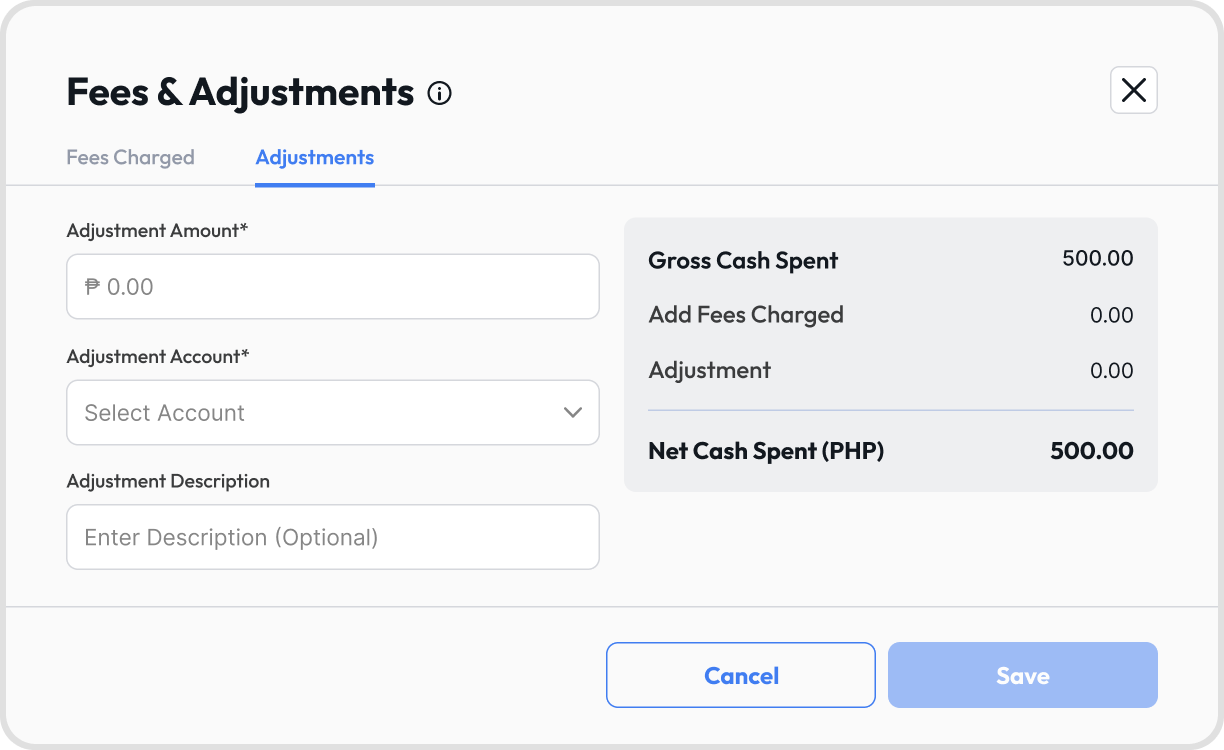Click the Gross Cash Spent value 500.00

[1098, 259]
